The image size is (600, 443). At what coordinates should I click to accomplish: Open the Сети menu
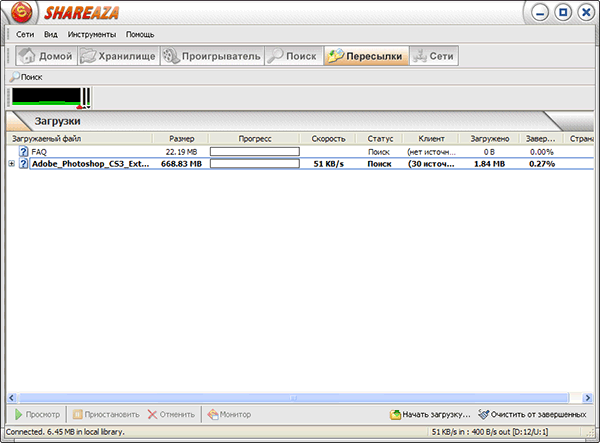(x=25, y=34)
